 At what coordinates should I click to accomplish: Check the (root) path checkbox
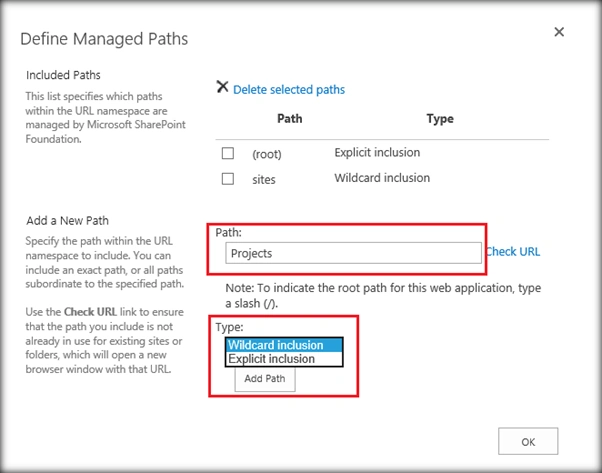click(228, 153)
